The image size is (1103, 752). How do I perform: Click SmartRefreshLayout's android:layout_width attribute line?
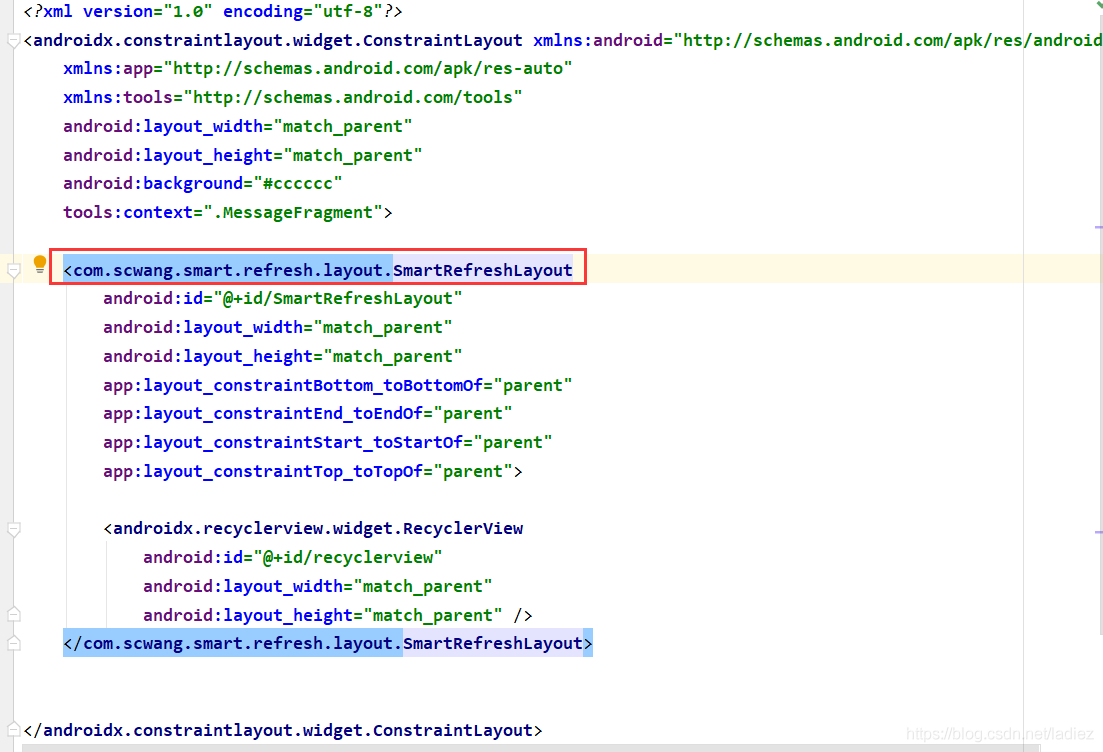point(278,328)
